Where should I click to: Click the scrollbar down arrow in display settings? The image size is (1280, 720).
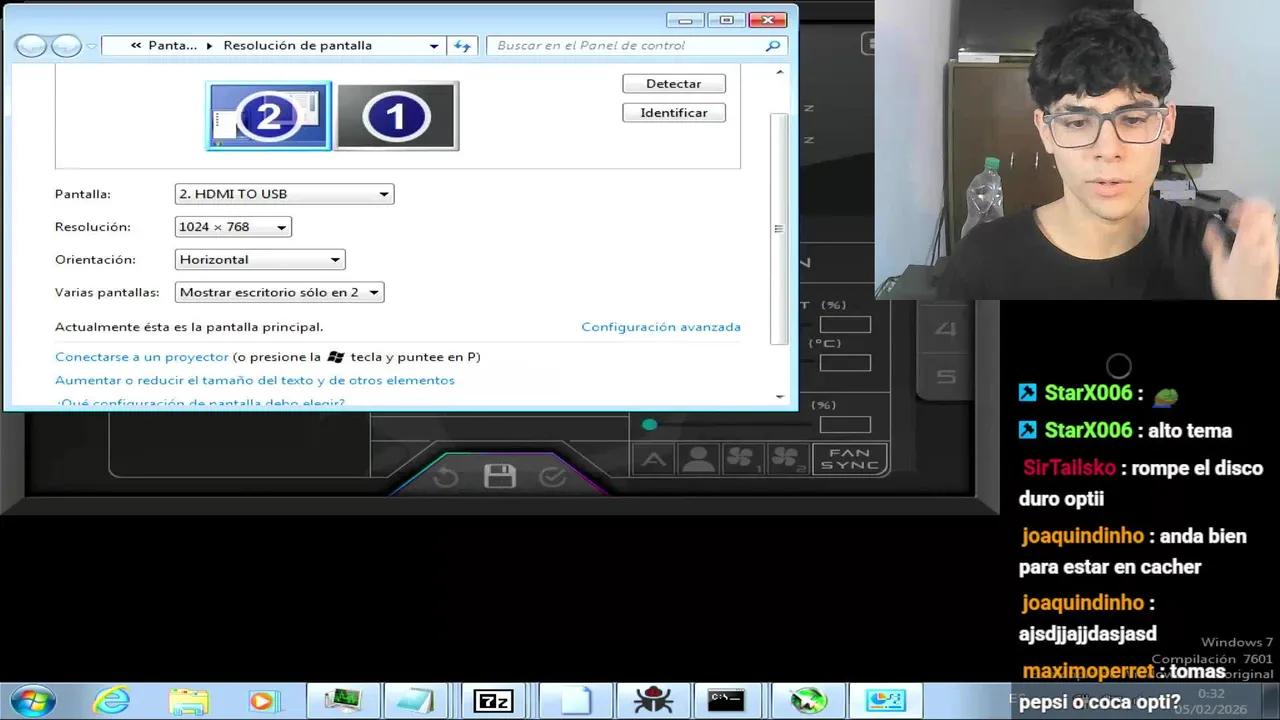(780, 397)
